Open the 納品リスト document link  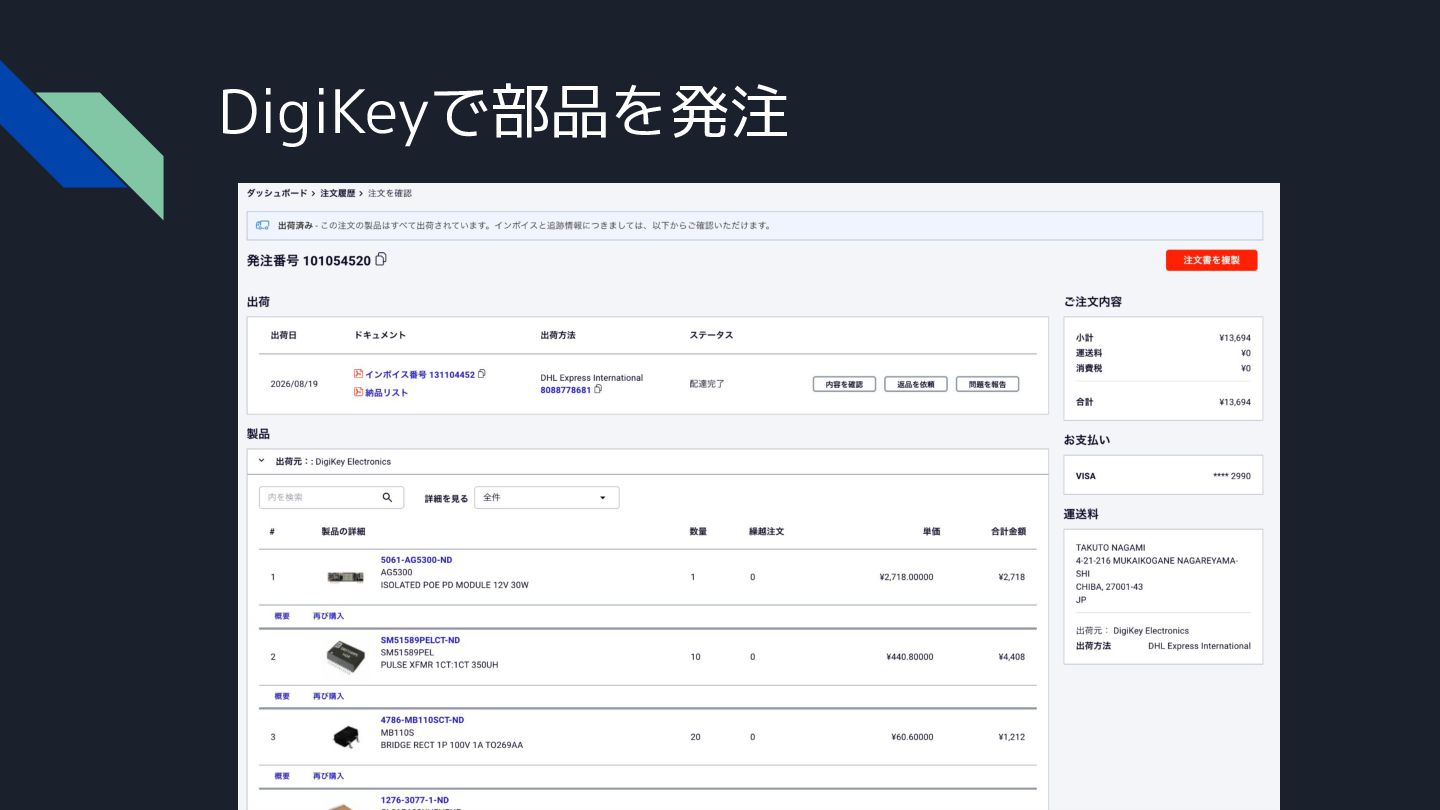pyautogui.click(x=386, y=392)
